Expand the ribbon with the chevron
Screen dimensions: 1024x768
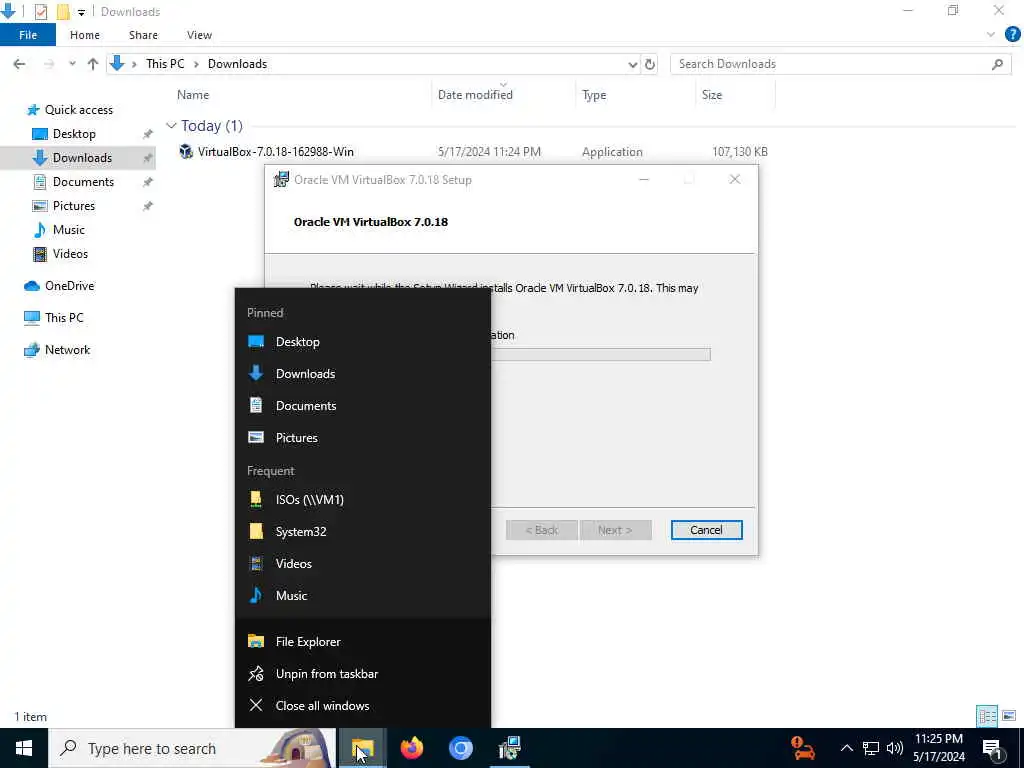tap(991, 35)
